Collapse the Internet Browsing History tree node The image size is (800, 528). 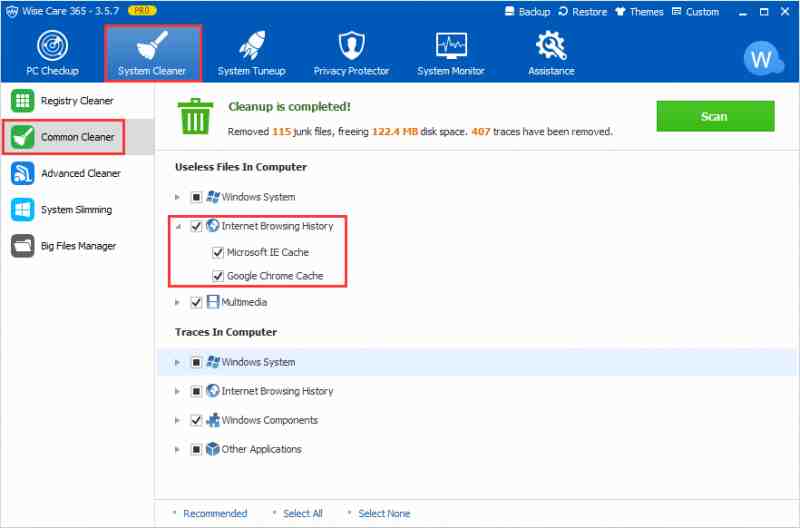tap(178, 227)
